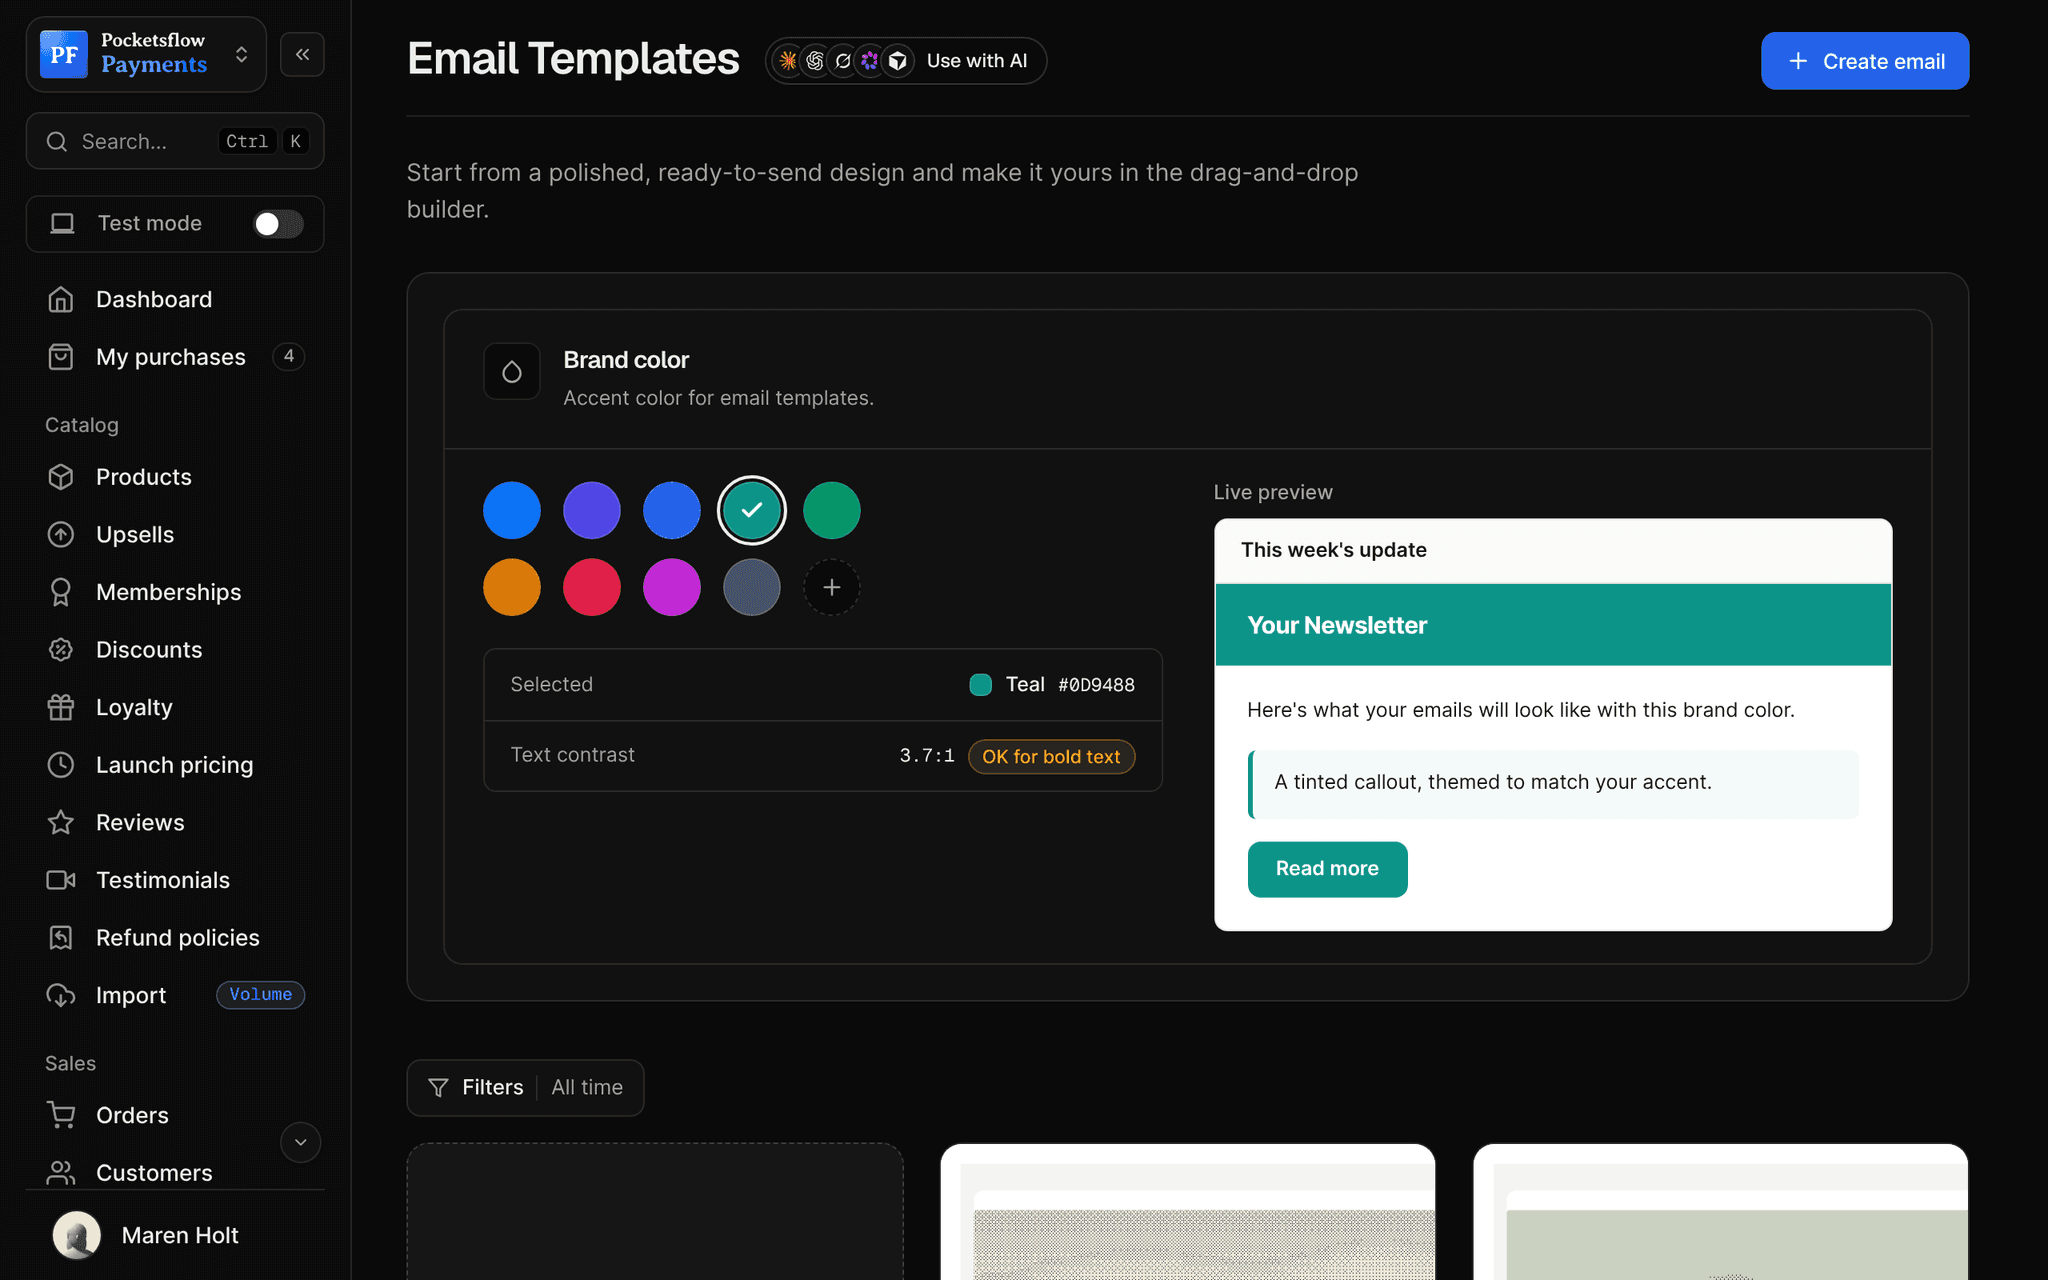The width and height of the screenshot is (2048, 1280).
Task: Click the Launch pricing clock icon
Action: 61,765
